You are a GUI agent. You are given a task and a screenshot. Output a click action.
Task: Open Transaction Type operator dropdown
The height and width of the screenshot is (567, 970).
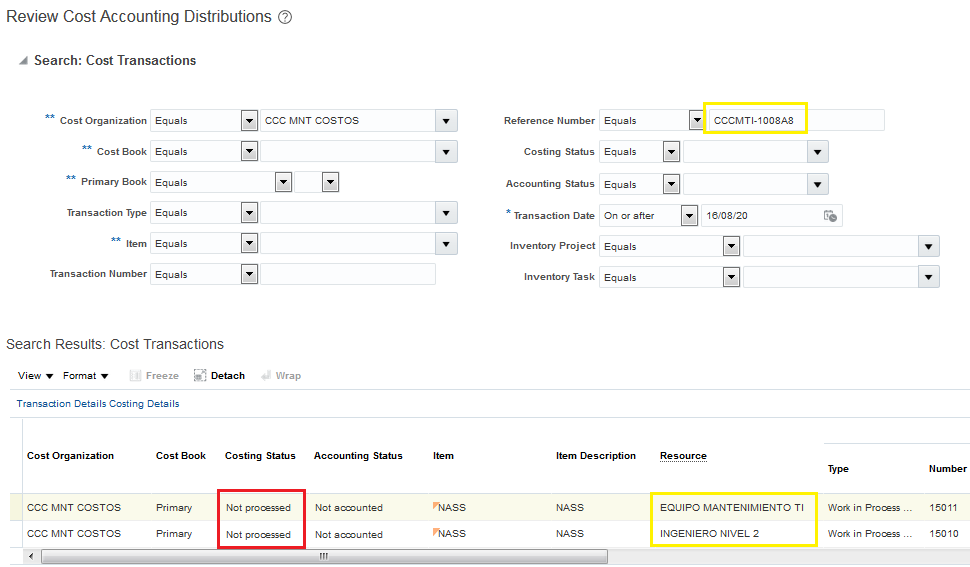click(x=249, y=213)
